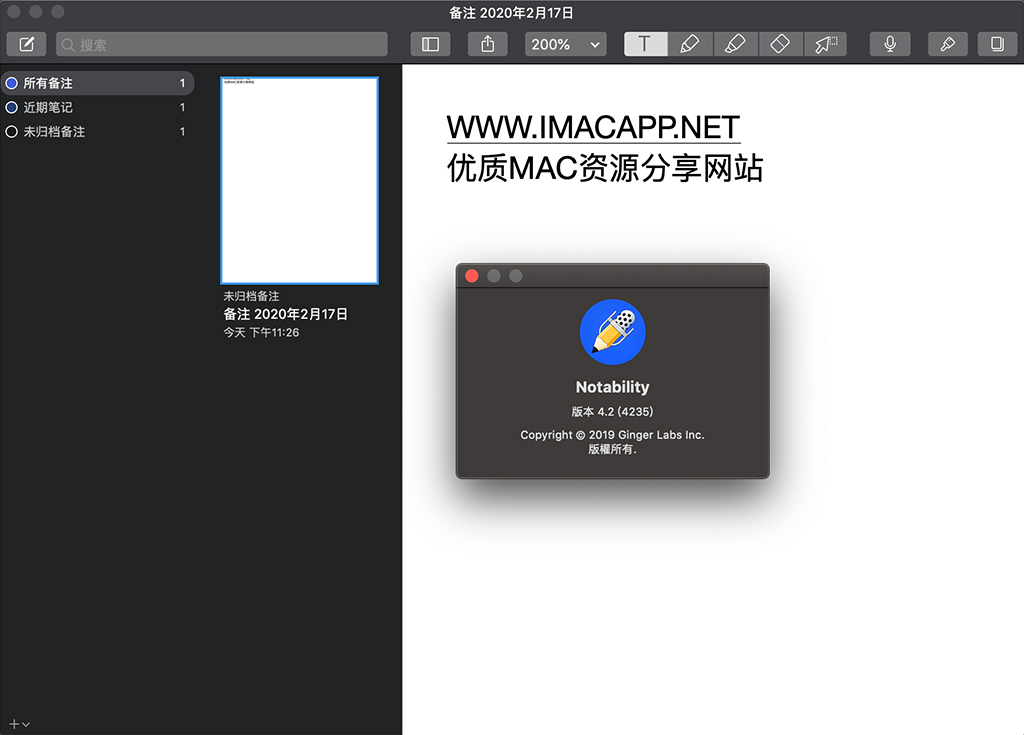The width and height of the screenshot is (1024, 735).
Task: Start audio recording with microphone icon
Action: click(889, 44)
